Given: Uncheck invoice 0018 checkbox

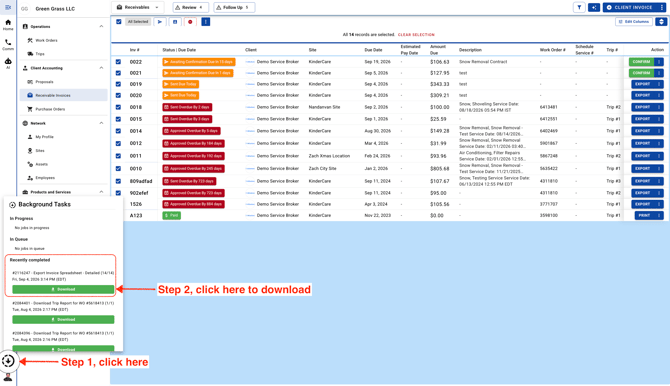Looking at the screenshot, I should (x=118, y=107).
